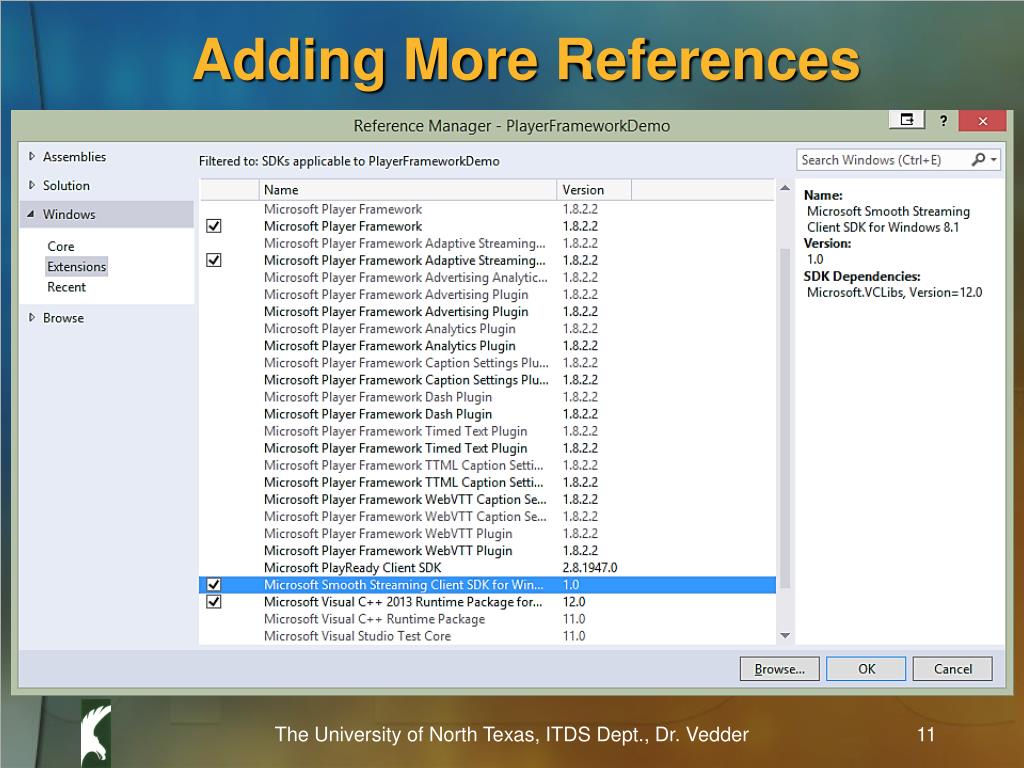This screenshot has height=768, width=1024.
Task: Sort by the Name column header
Action: (x=408, y=189)
